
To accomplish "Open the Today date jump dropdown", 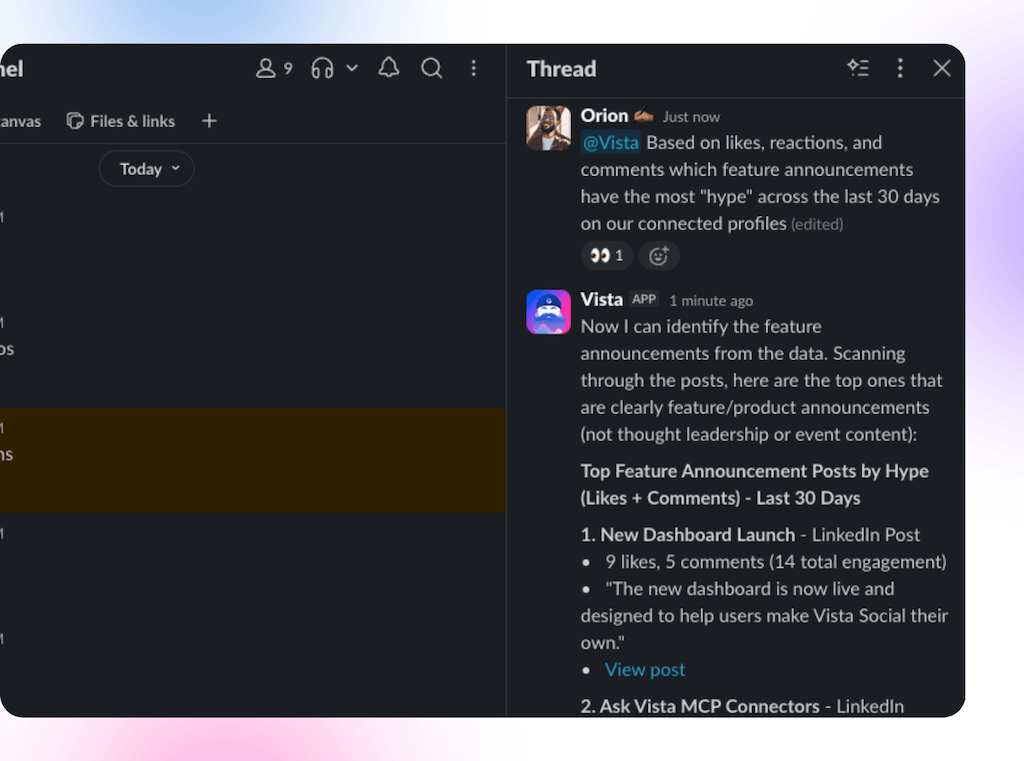I will [x=147, y=169].
